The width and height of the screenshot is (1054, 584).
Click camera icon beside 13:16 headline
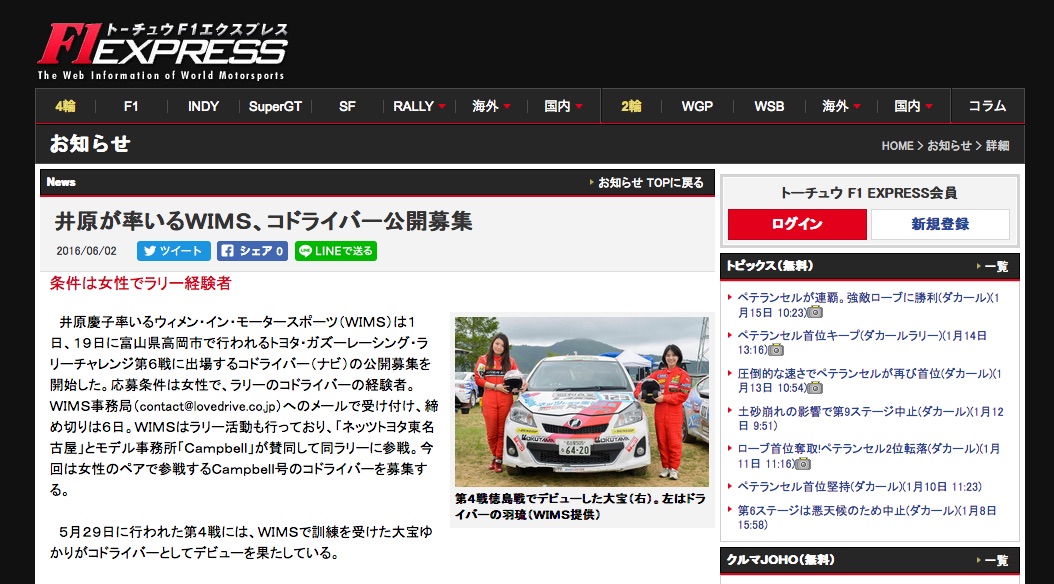(x=776, y=349)
